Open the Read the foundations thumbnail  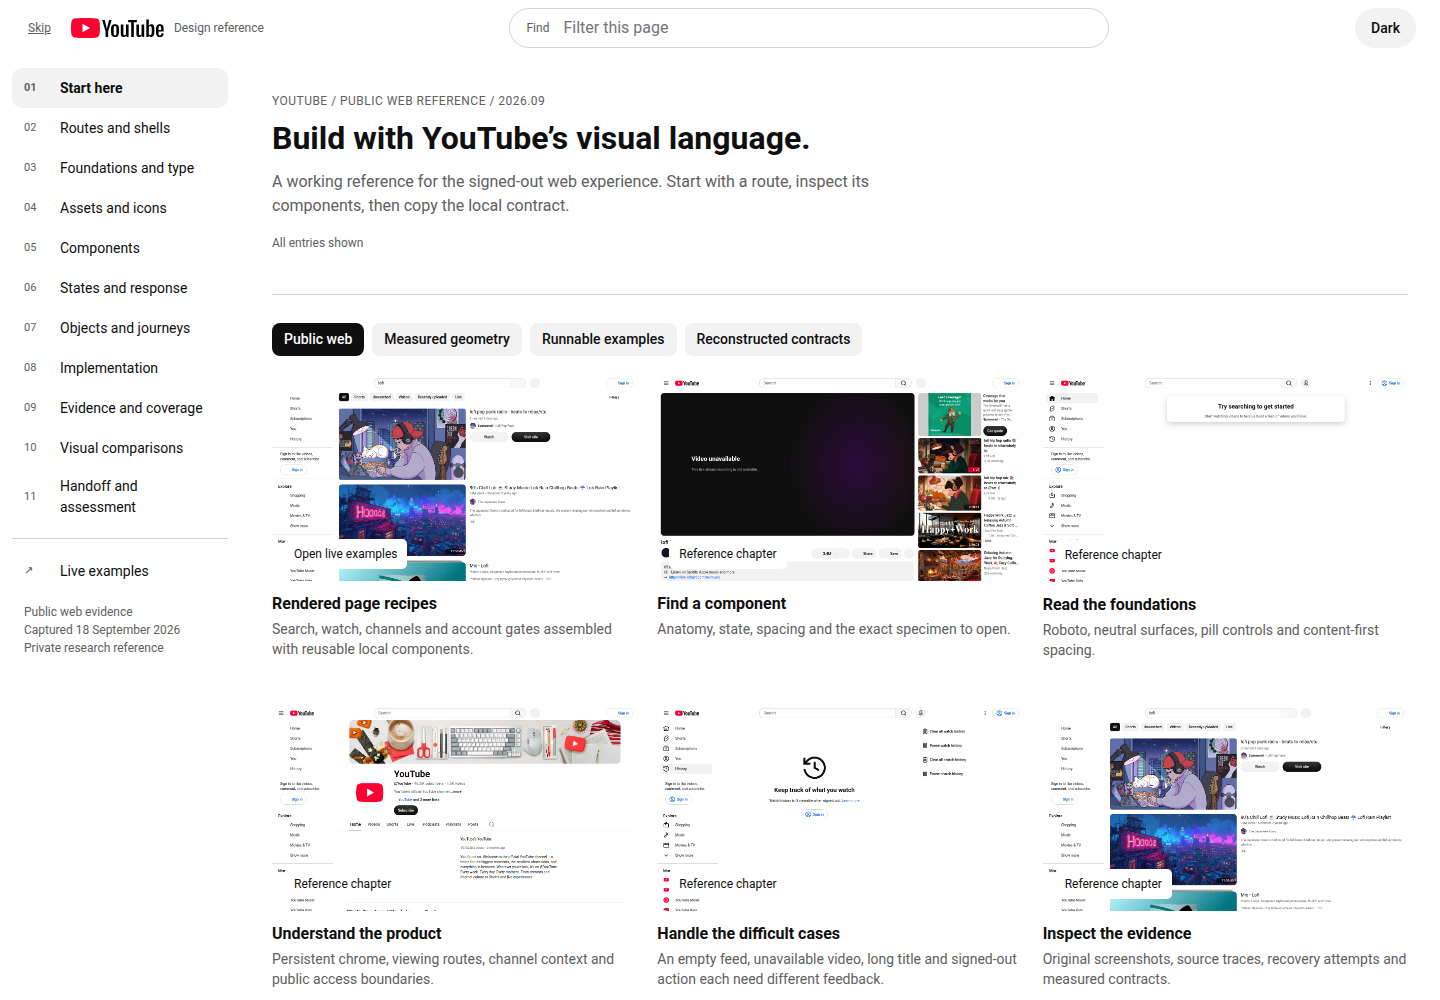coord(1225,480)
